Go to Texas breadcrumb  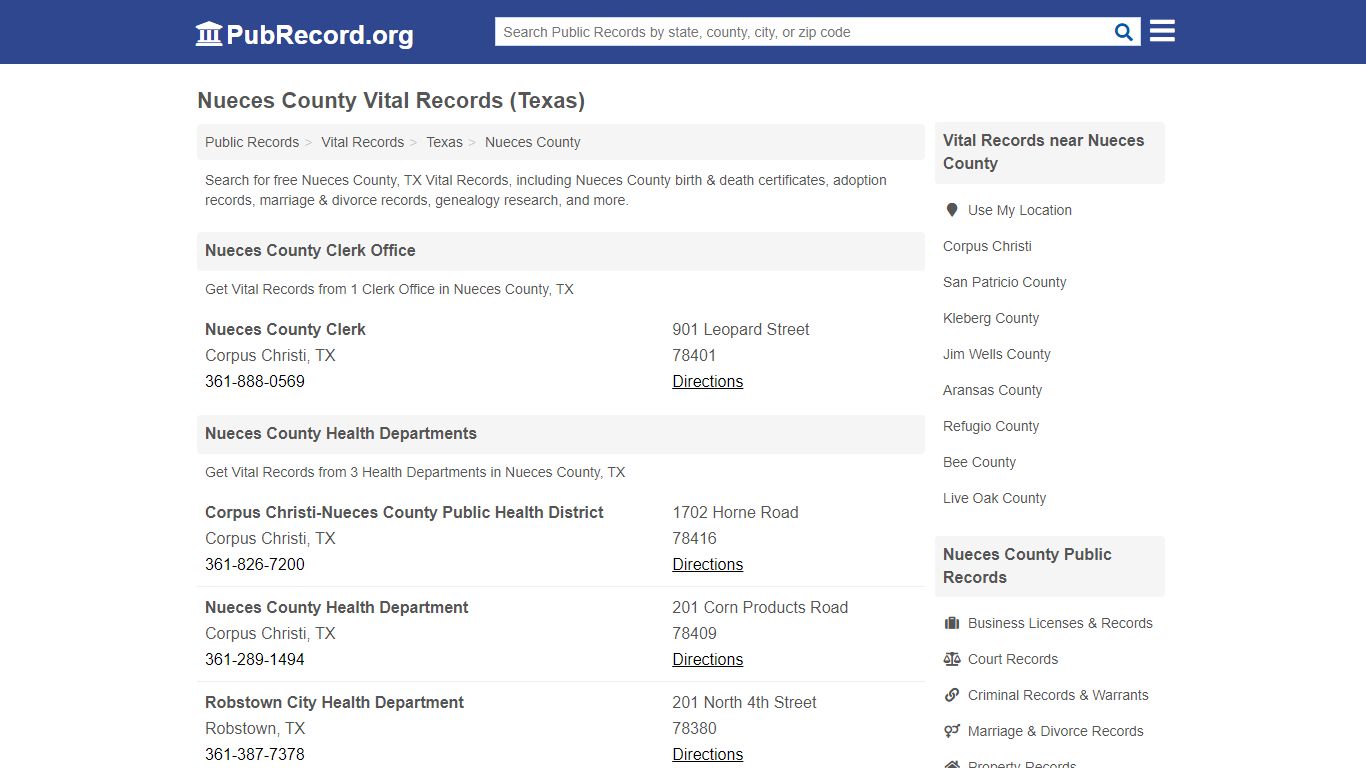(x=444, y=142)
